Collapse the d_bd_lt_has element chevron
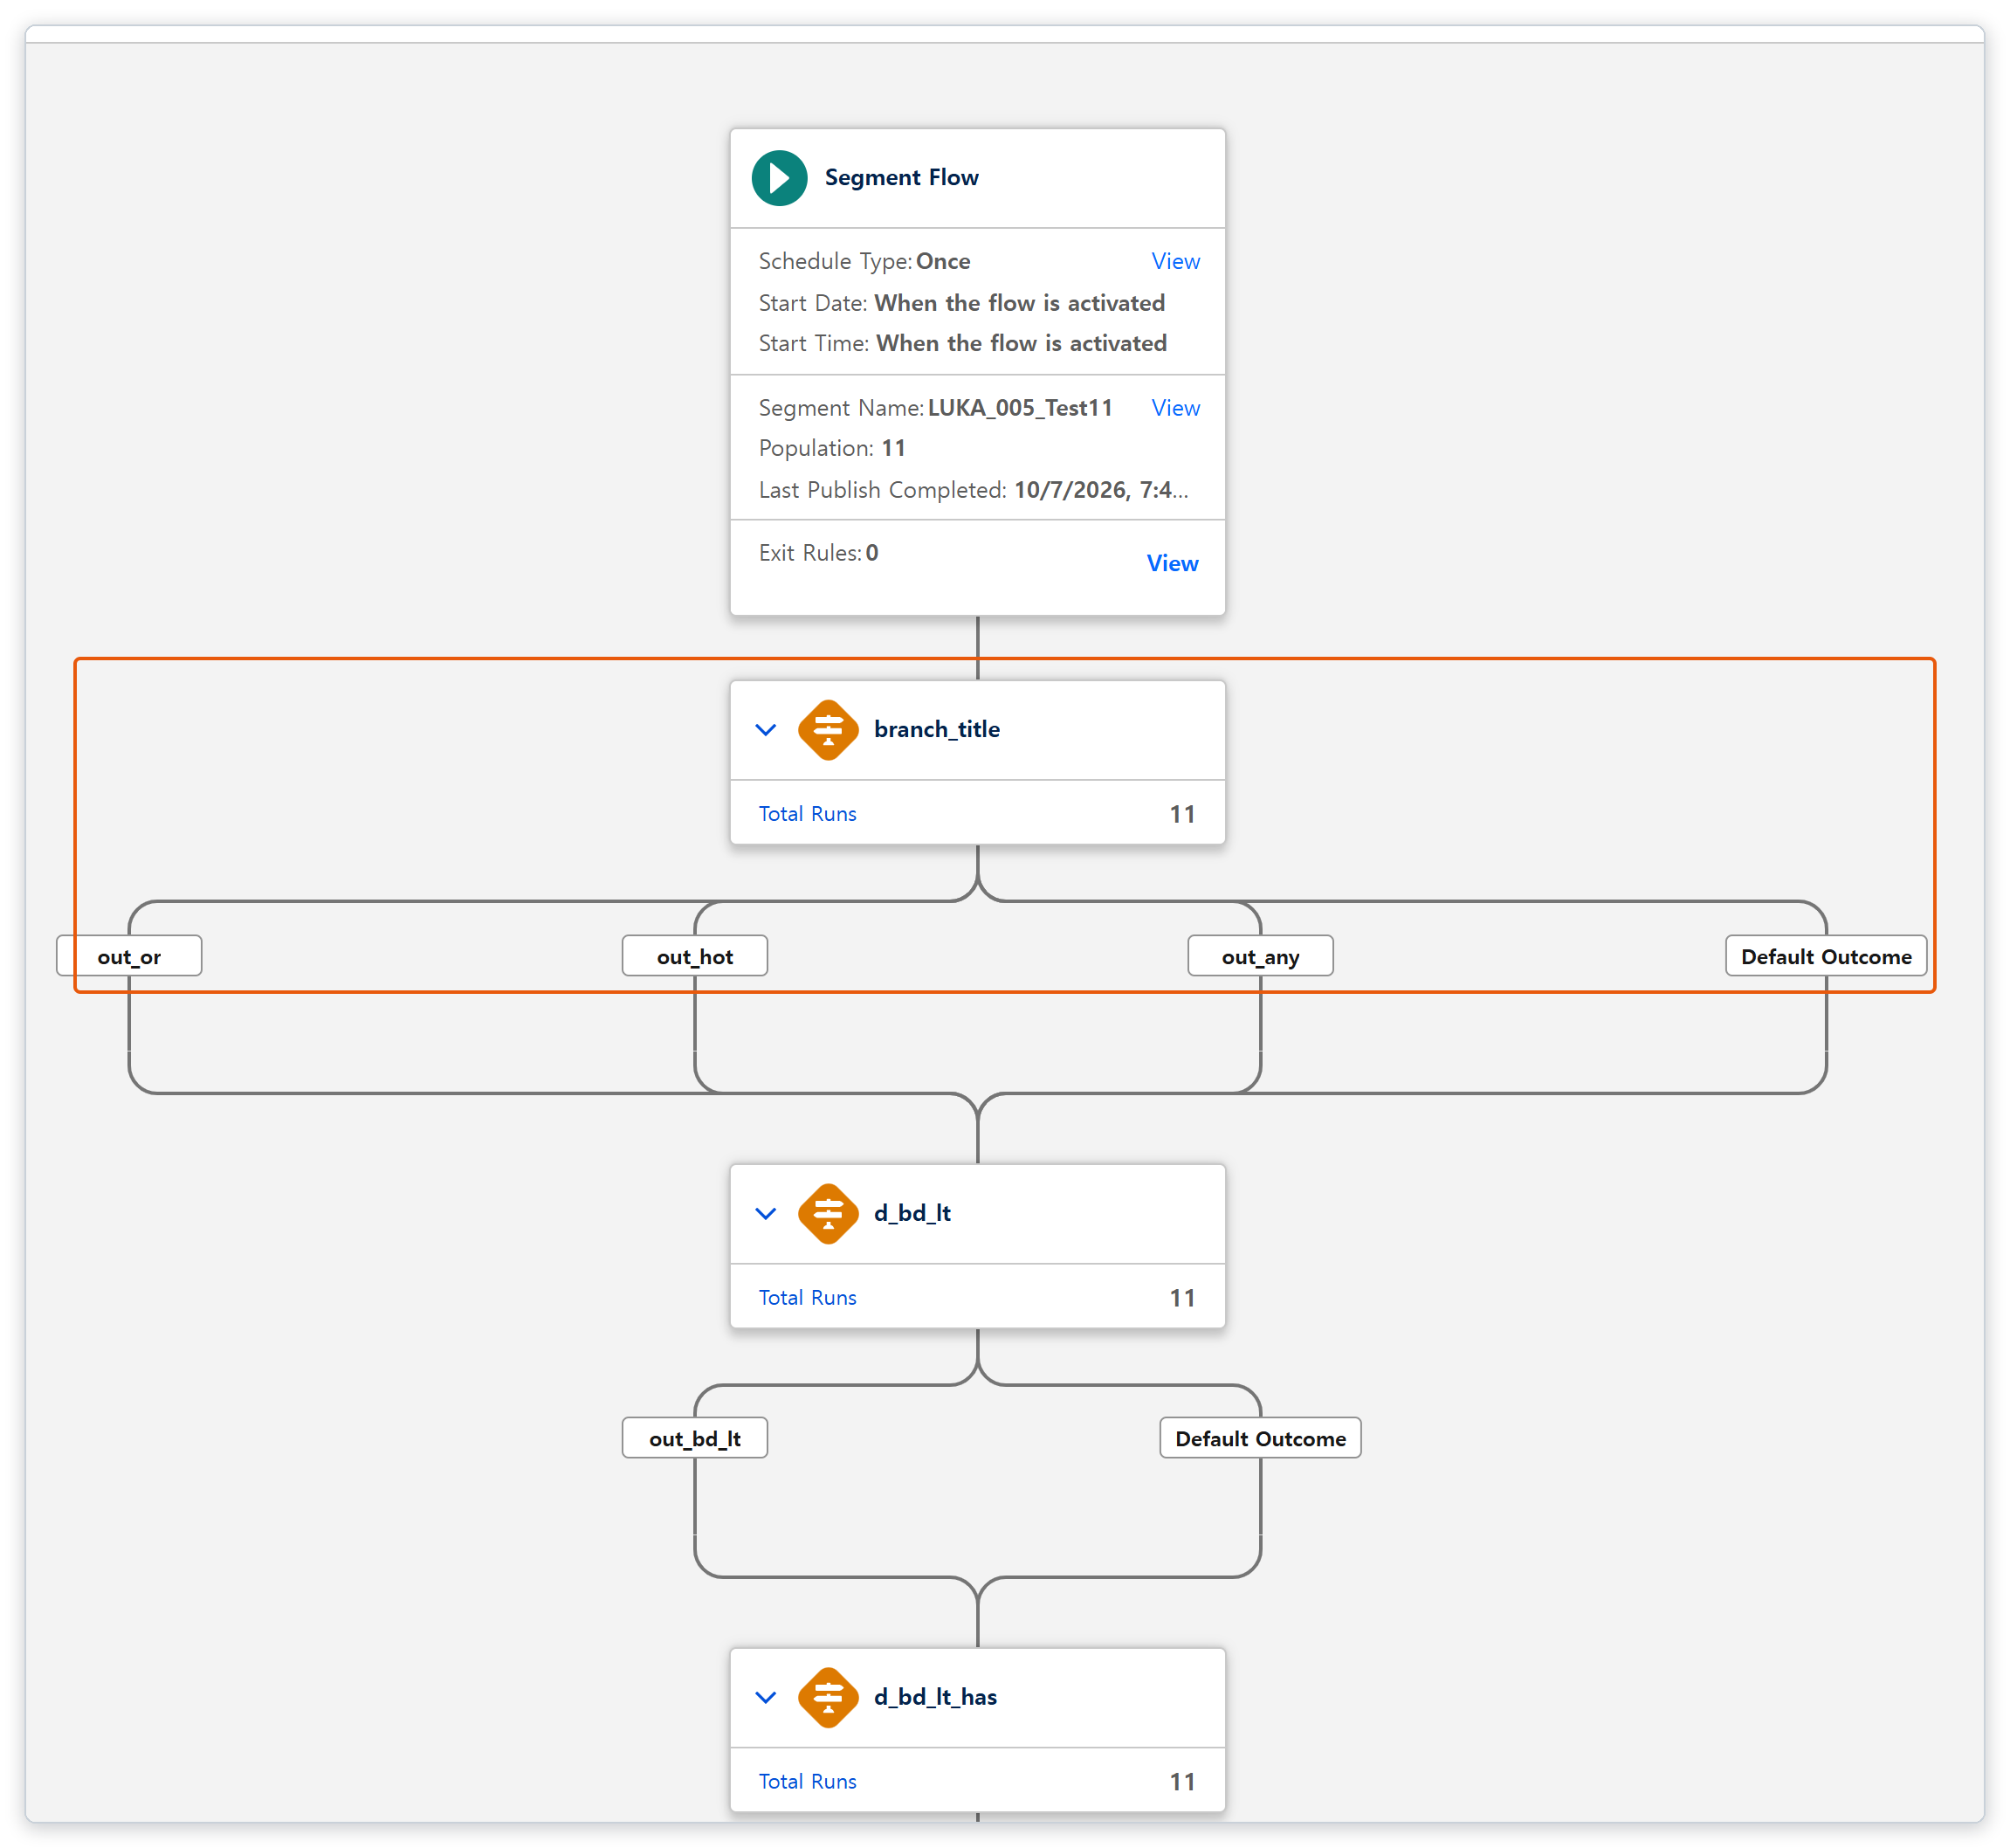This screenshot has height=1848, width=2010. pyautogui.click(x=766, y=1698)
